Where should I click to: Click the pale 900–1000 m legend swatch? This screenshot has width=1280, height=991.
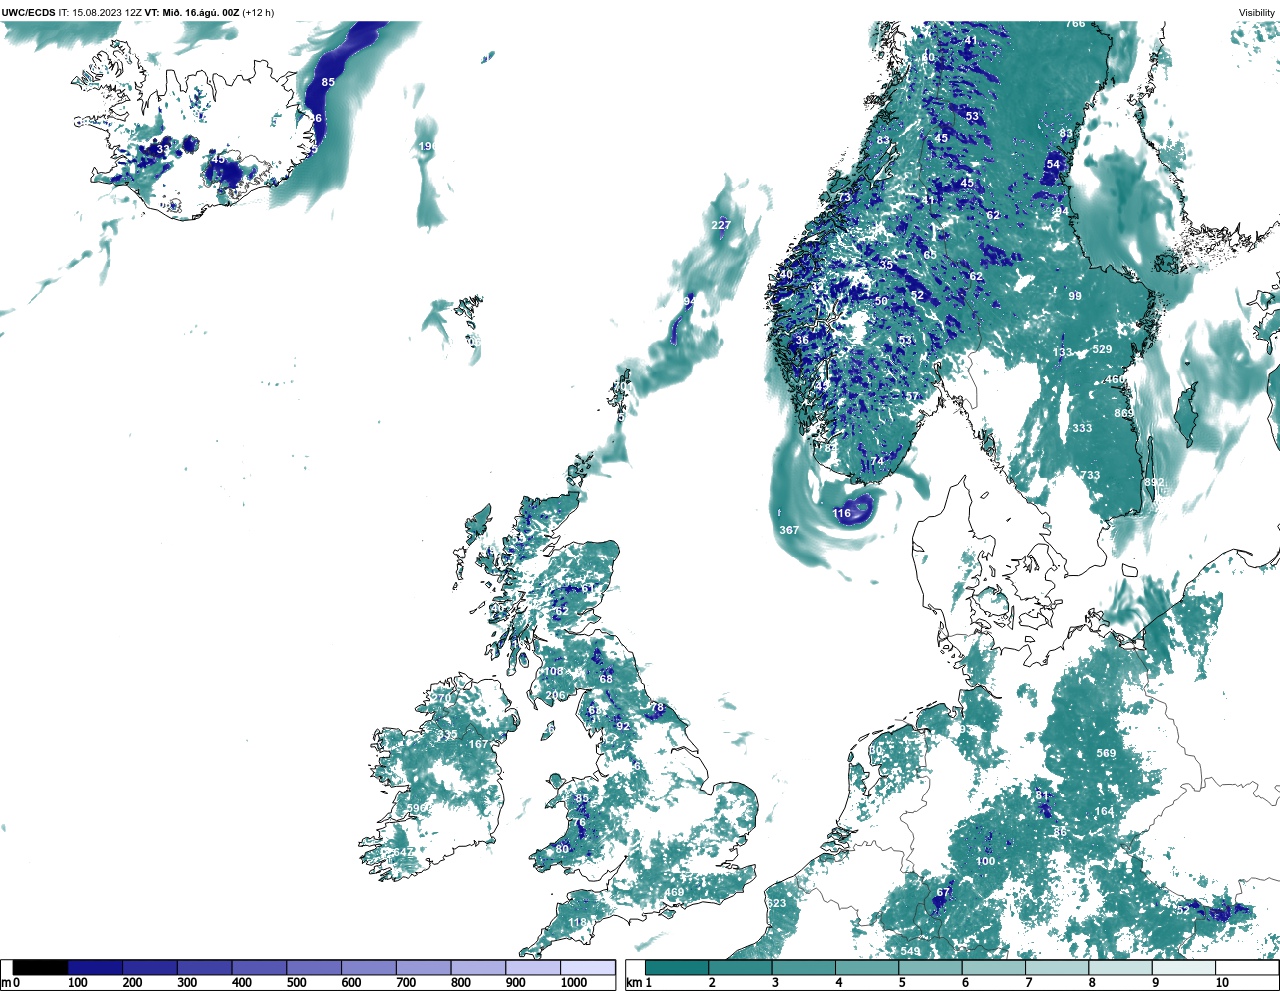click(532, 967)
